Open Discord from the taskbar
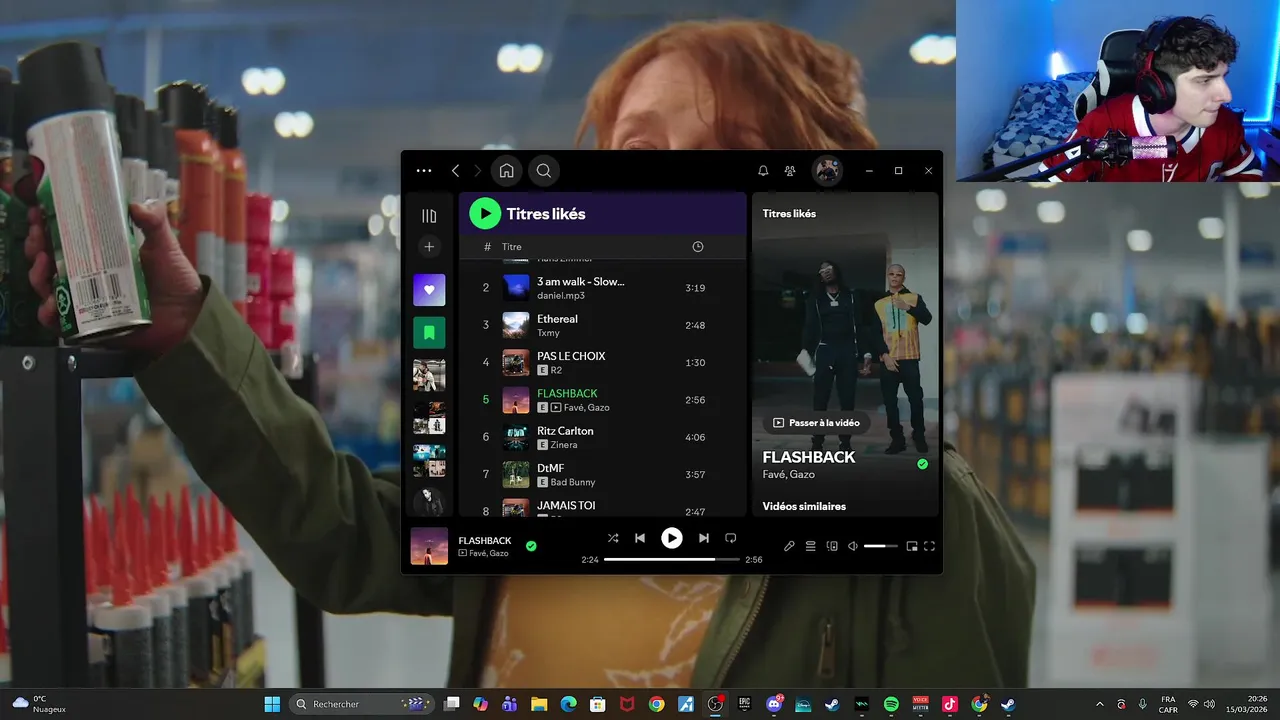Image resolution: width=1280 pixels, height=720 pixels. coord(774,704)
